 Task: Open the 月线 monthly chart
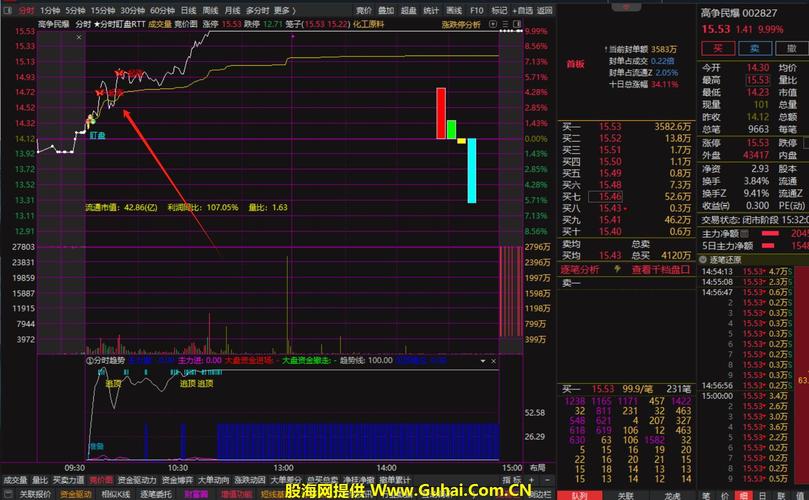pyautogui.click(x=232, y=10)
